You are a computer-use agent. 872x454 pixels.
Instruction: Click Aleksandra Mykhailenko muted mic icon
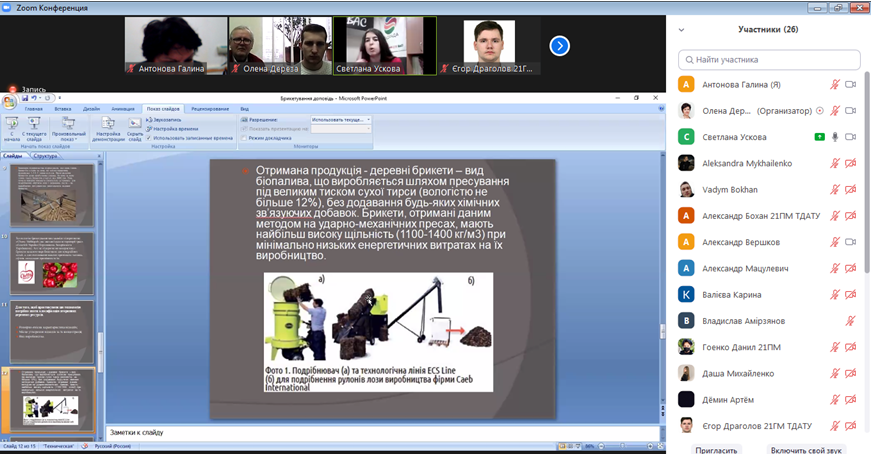835,163
